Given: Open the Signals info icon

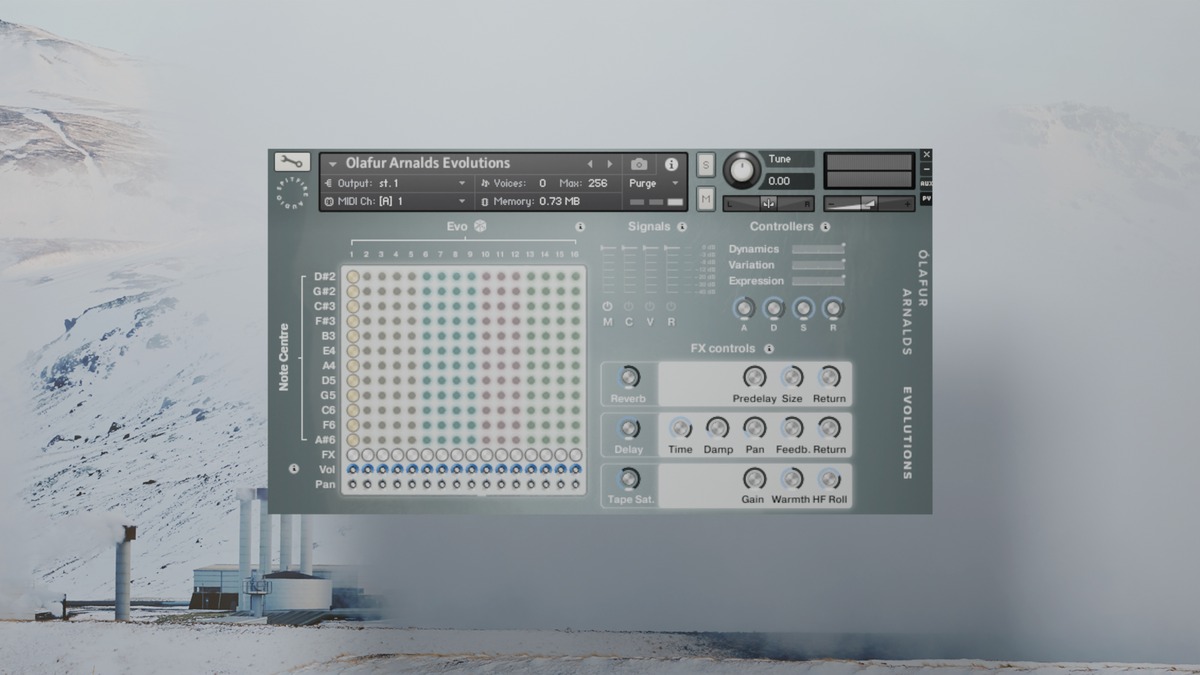Looking at the screenshot, I should point(682,227).
